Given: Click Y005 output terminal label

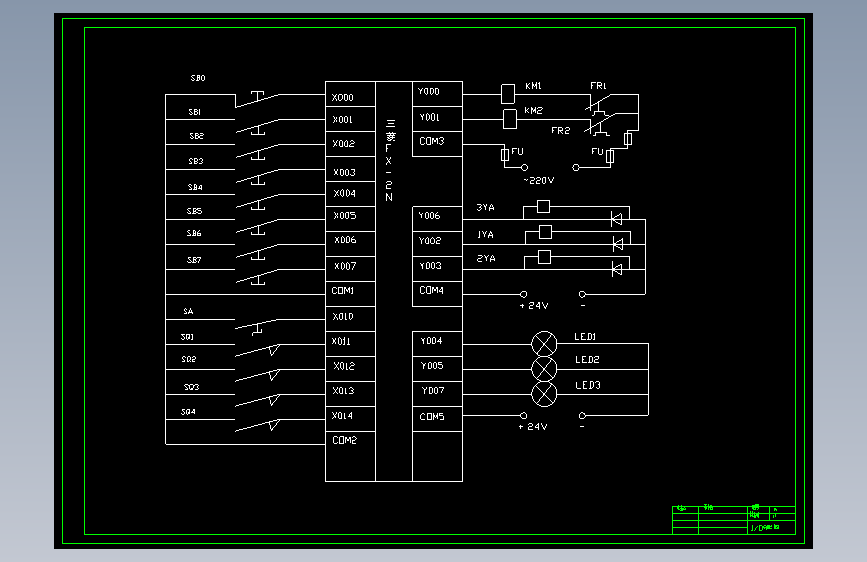Looking at the screenshot, I should pyautogui.click(x=432, y=366).
